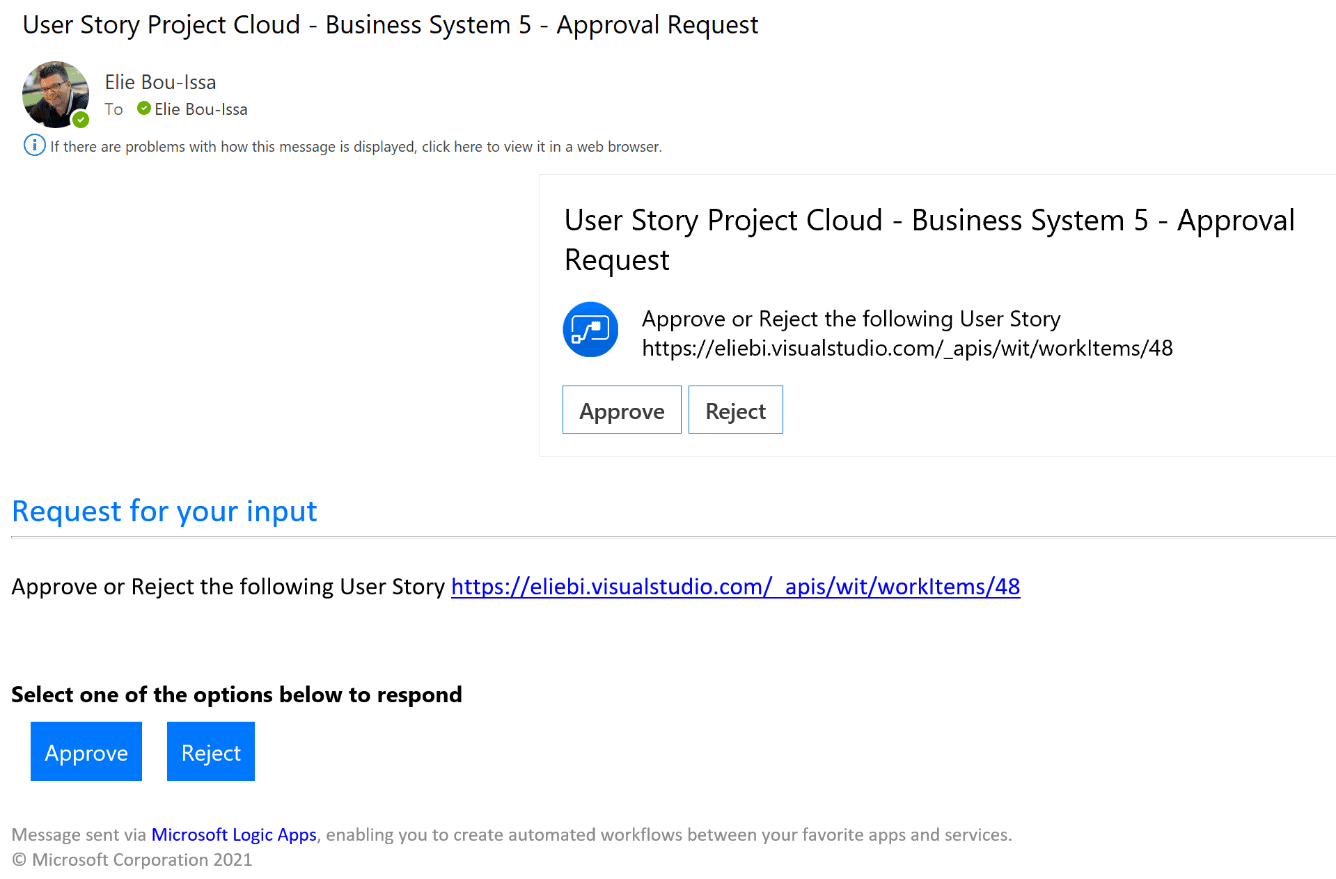Click the card title 'Approval Request' heading
1336x879 pixels.
(929, 239)
